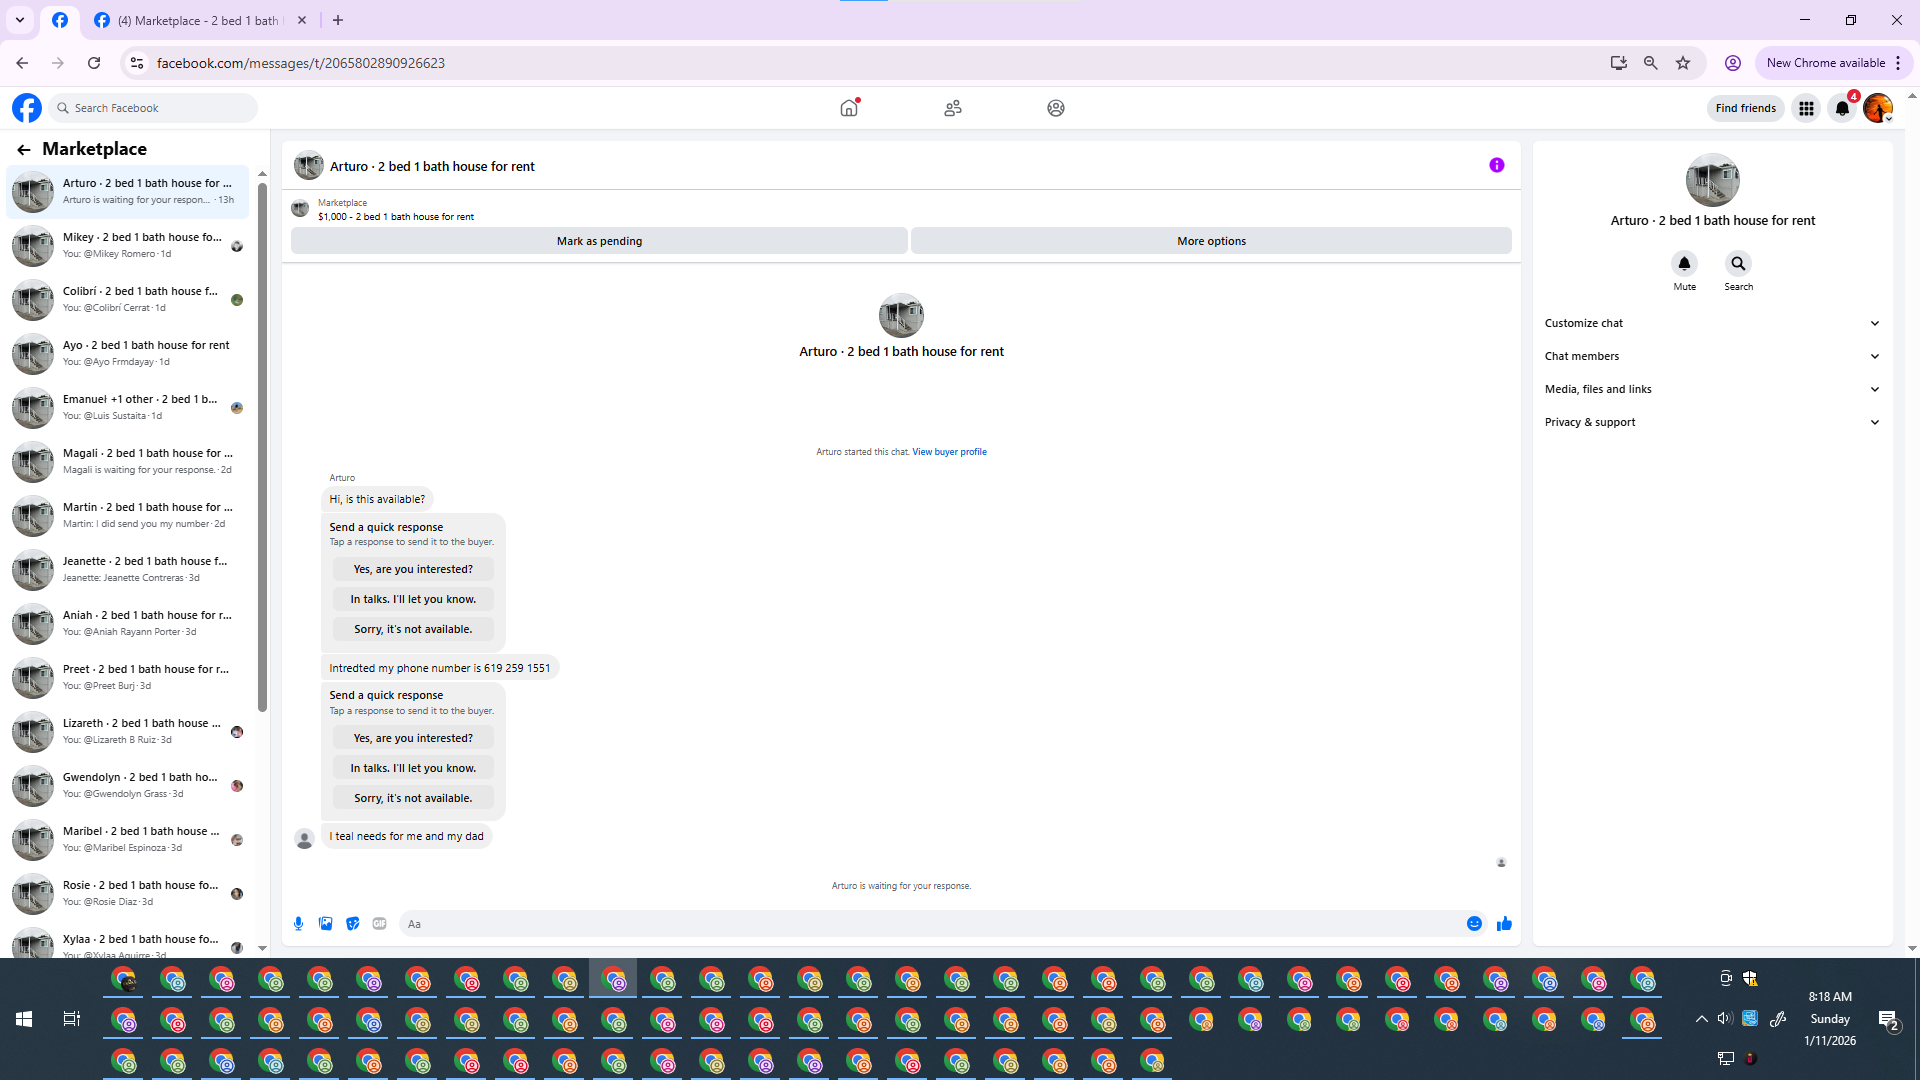Click Mark as pending button
This screenshot has height=1080, width=1920.
pos(599,241)
